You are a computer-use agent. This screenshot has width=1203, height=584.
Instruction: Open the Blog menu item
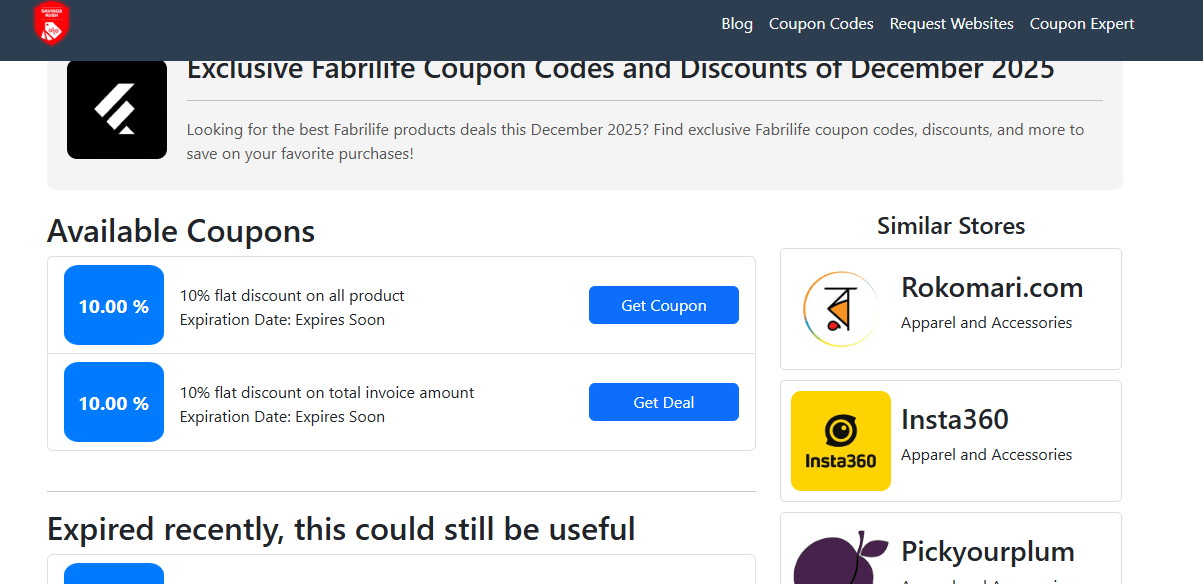[x=737, y=23]
